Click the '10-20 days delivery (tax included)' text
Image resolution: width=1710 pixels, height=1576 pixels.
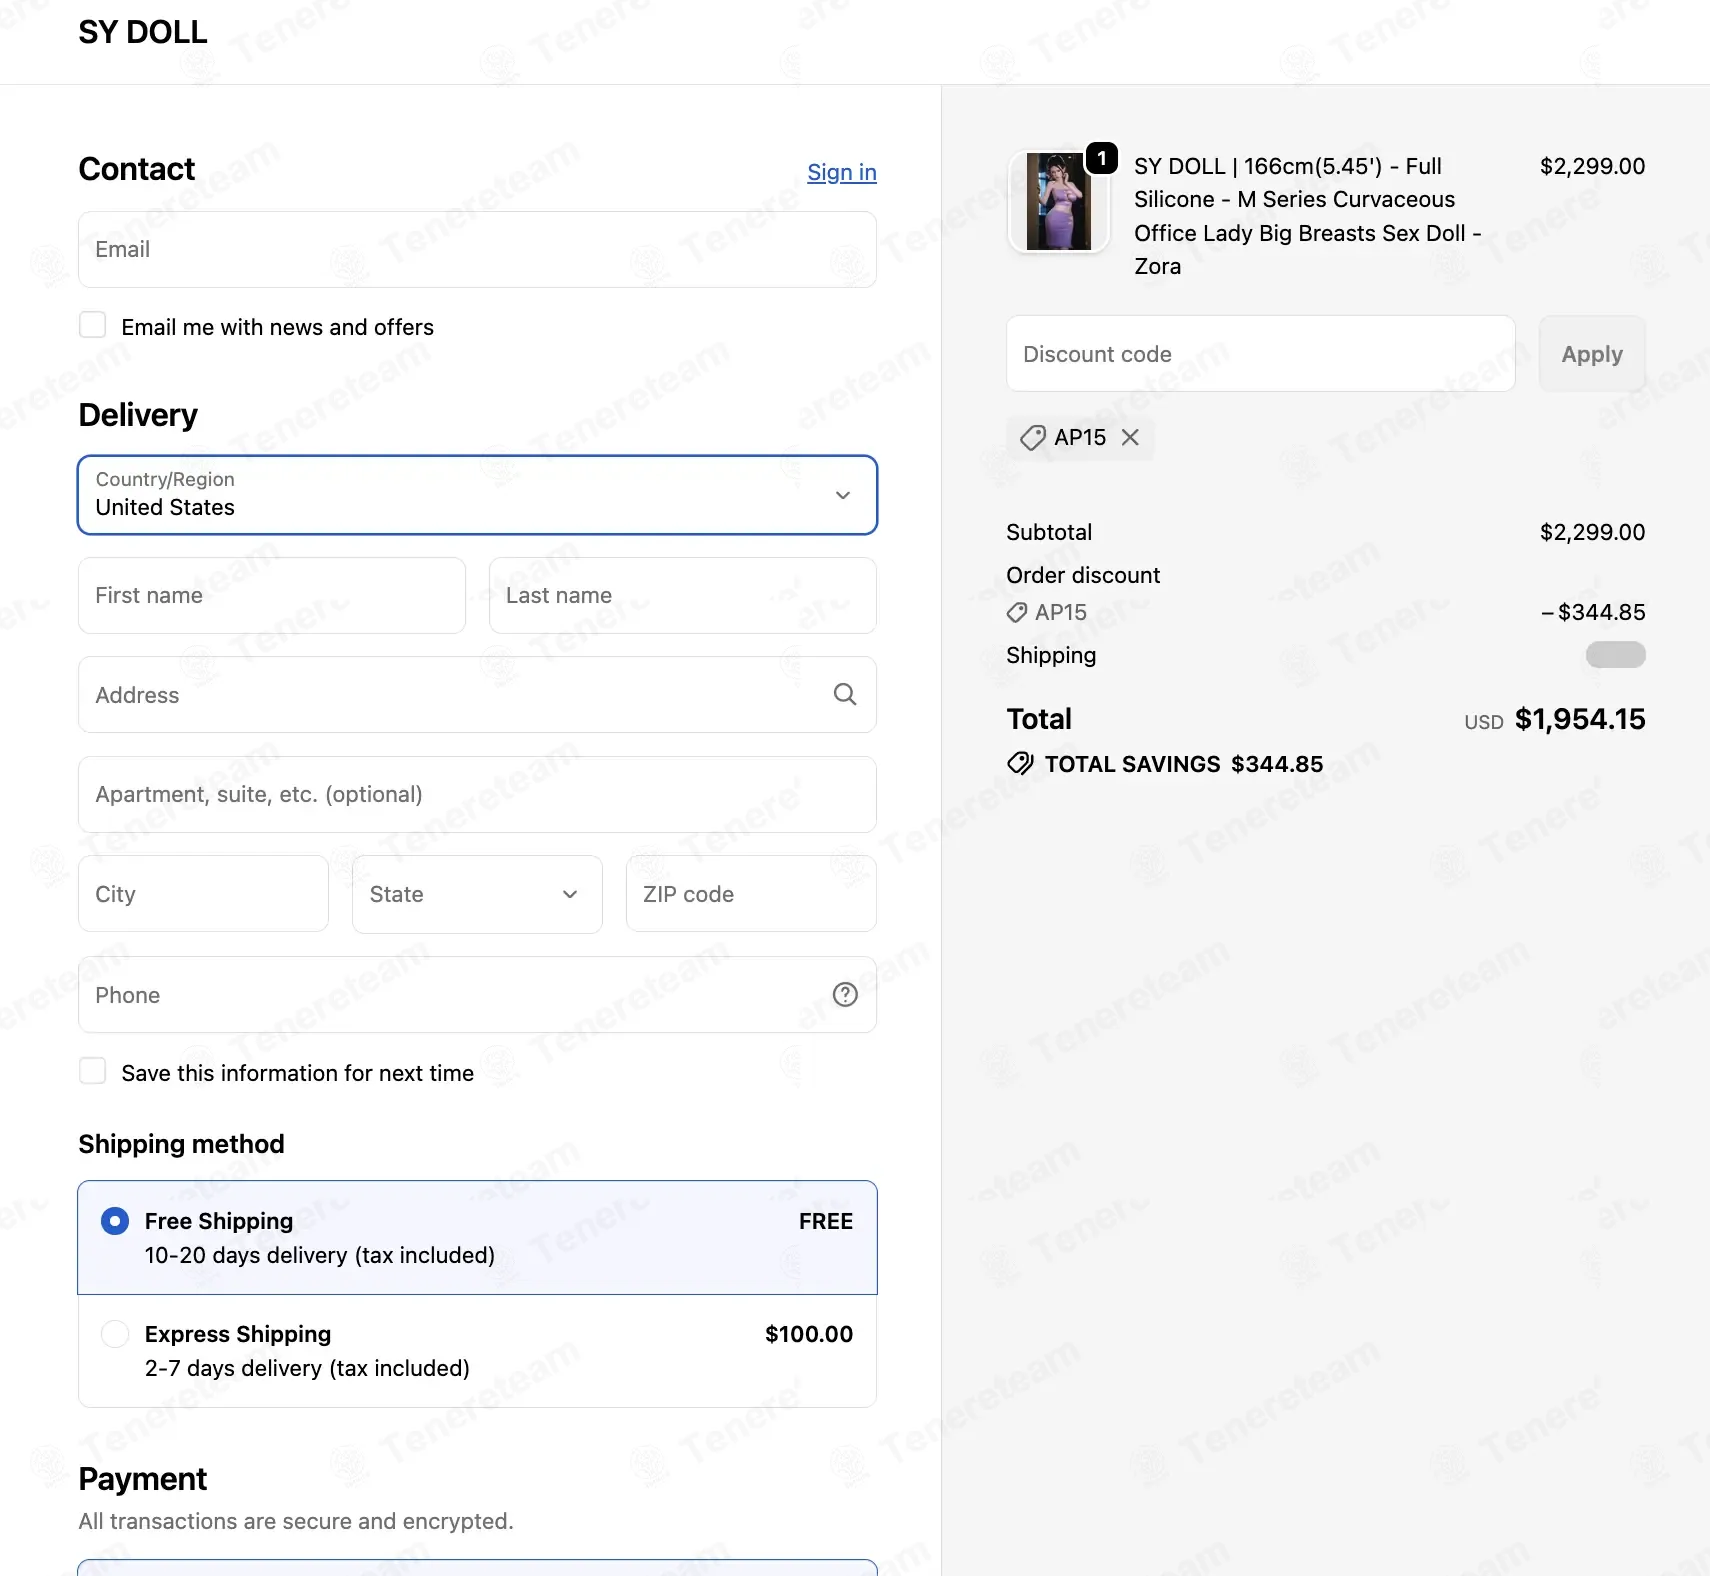click(320, 1255)
